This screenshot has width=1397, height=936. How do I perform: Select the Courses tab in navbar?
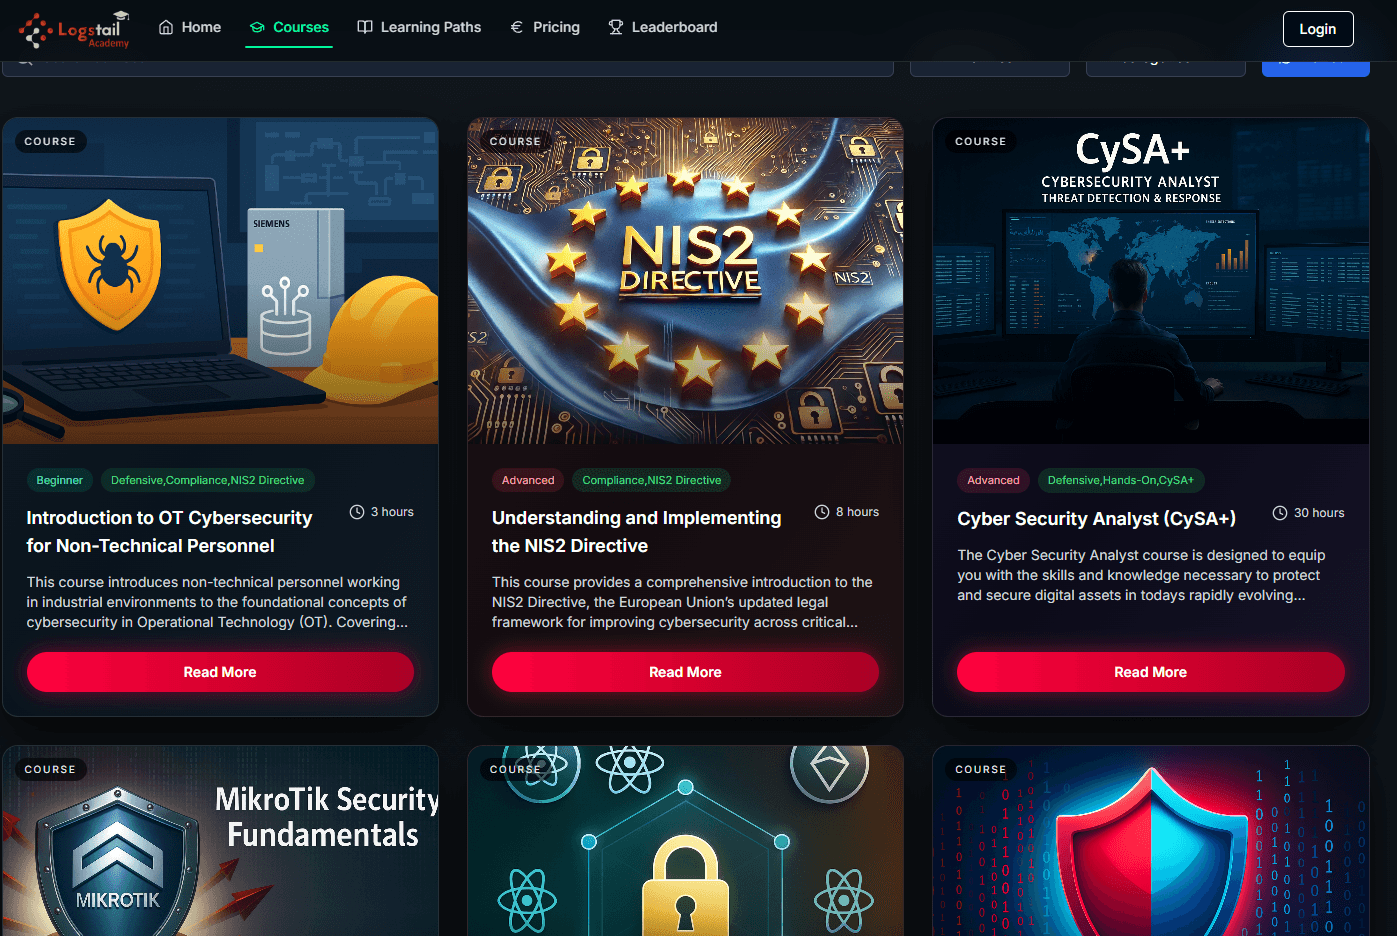(289, 27)
